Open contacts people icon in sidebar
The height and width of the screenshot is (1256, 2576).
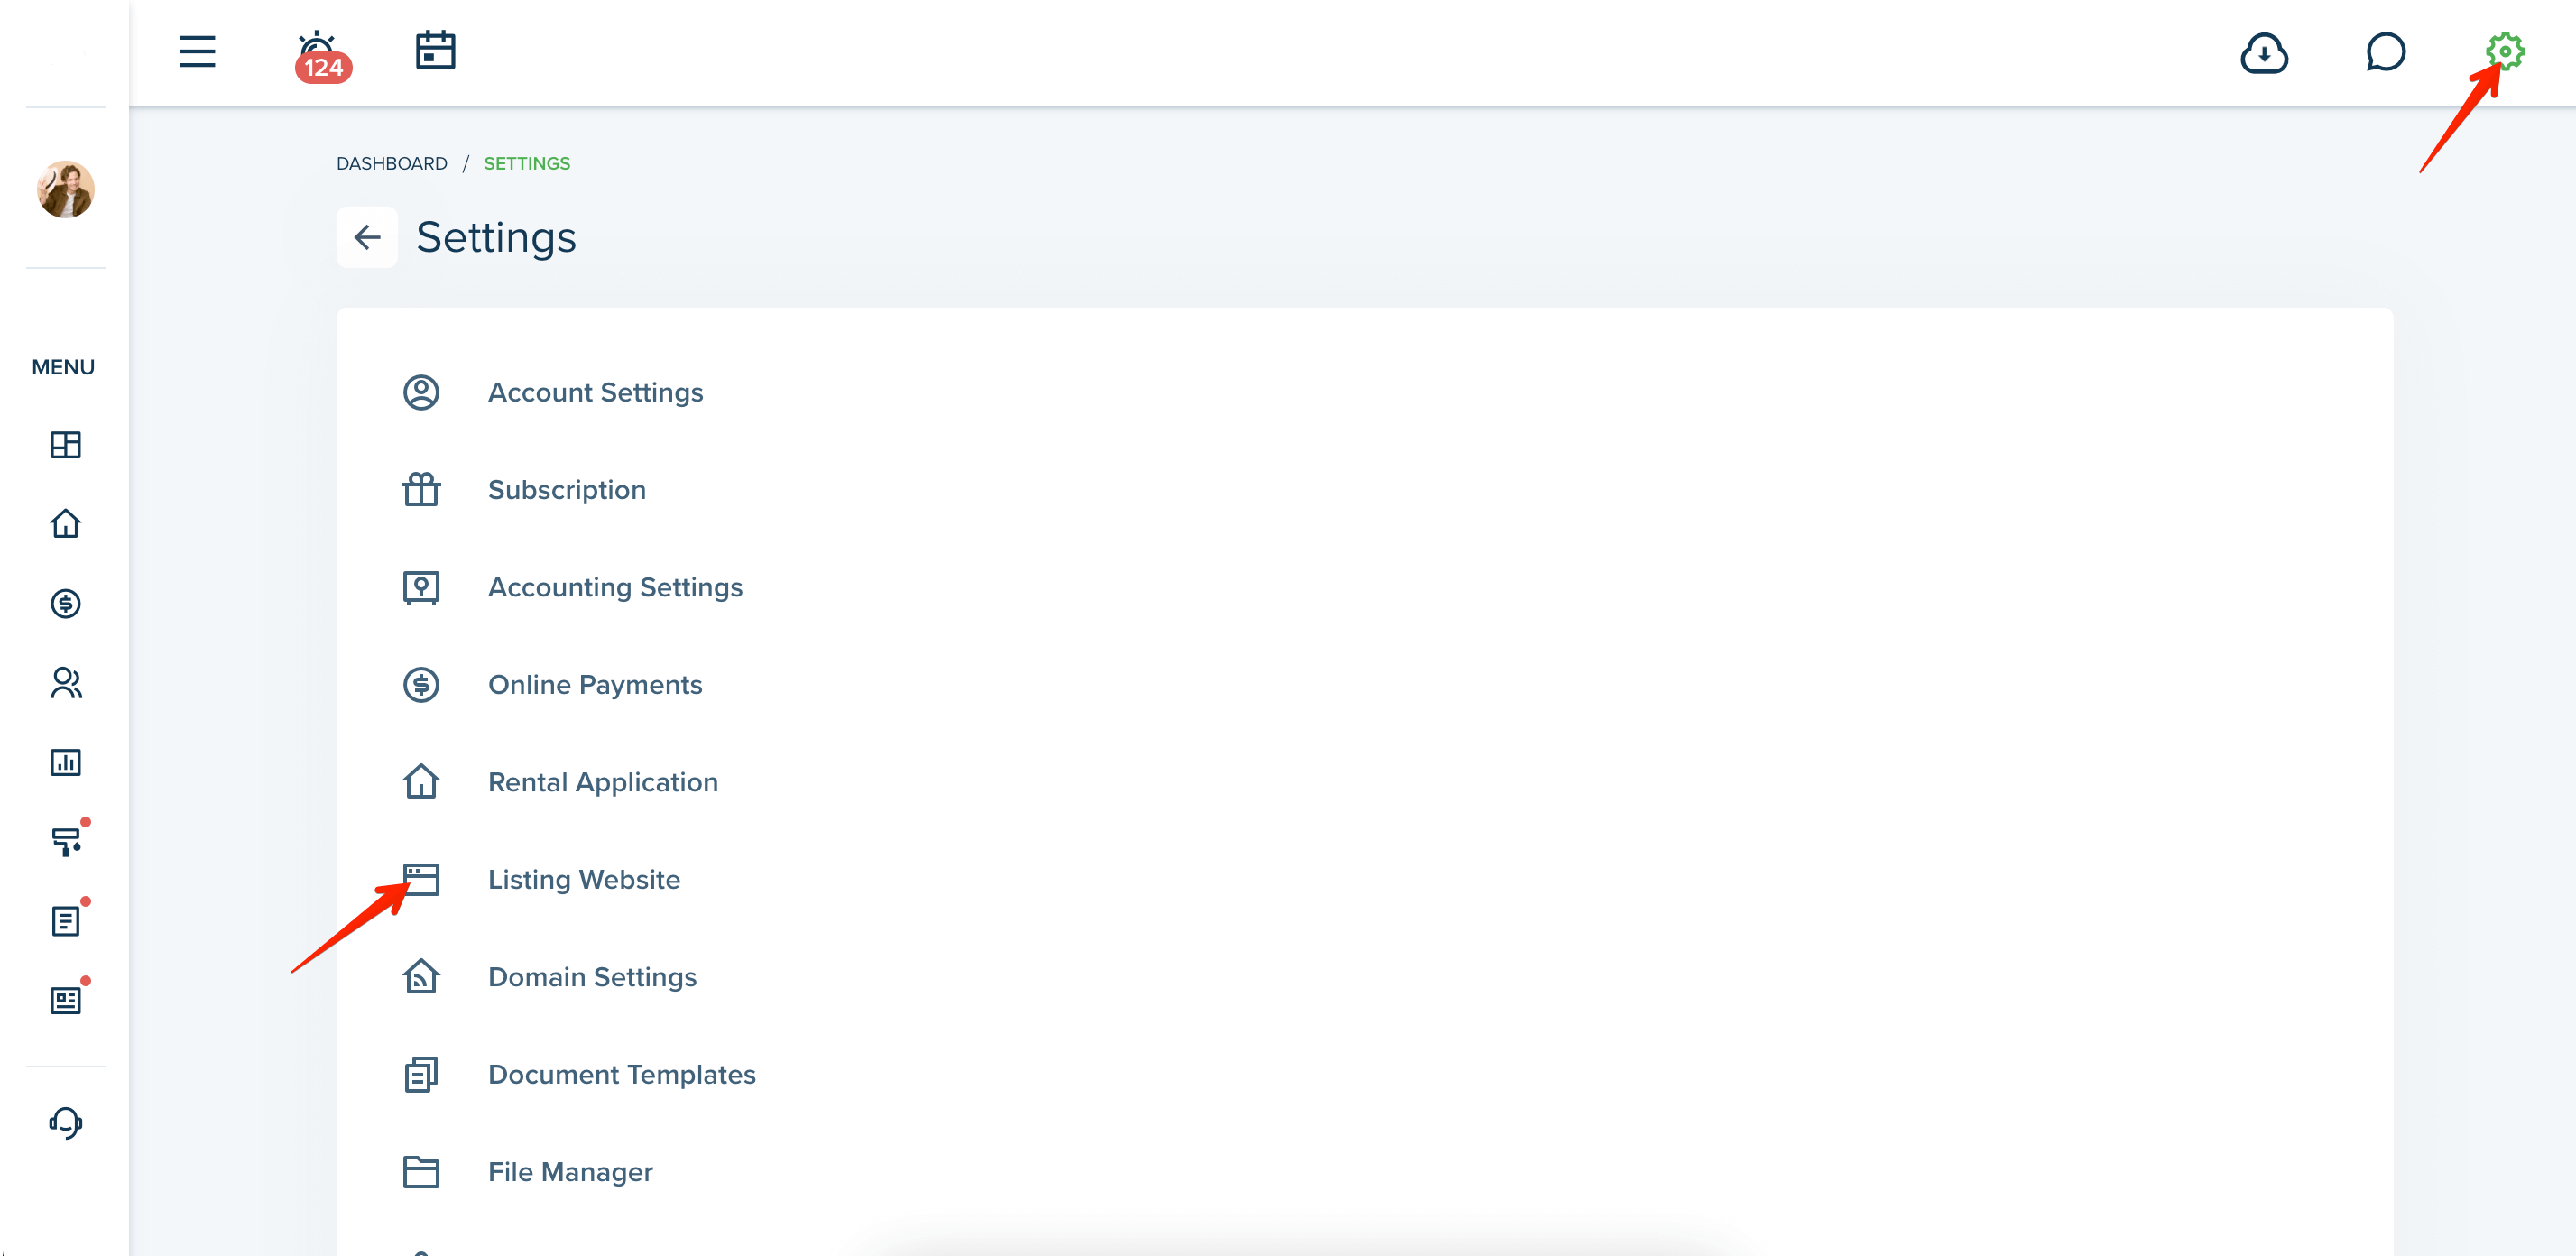click(x=66, y=683)
